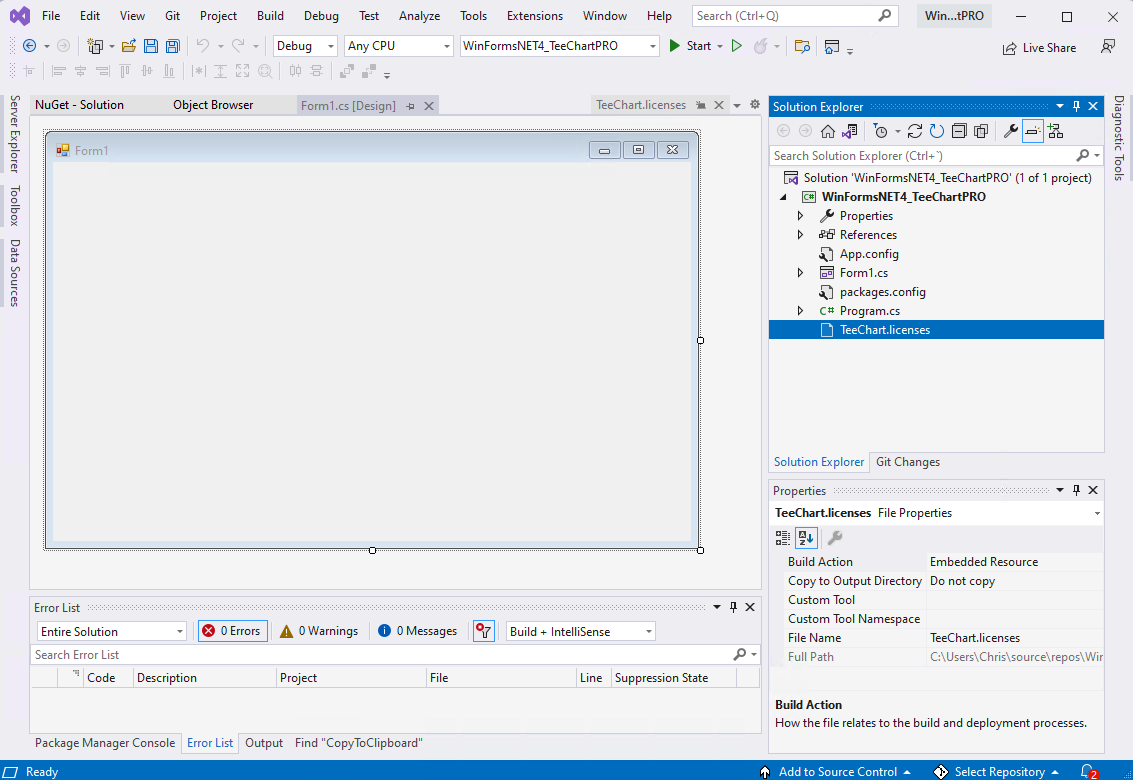Pin the Solution Explorer panel
This screenshot has height=780, width=1133.
(1076, 106)
